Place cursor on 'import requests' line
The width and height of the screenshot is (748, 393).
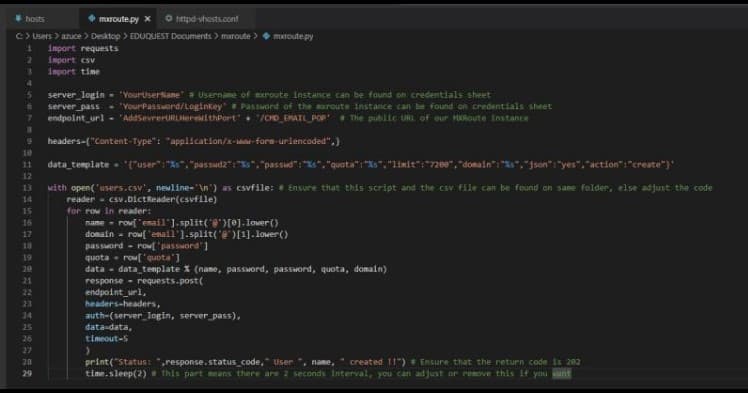(x=83, y=48)
